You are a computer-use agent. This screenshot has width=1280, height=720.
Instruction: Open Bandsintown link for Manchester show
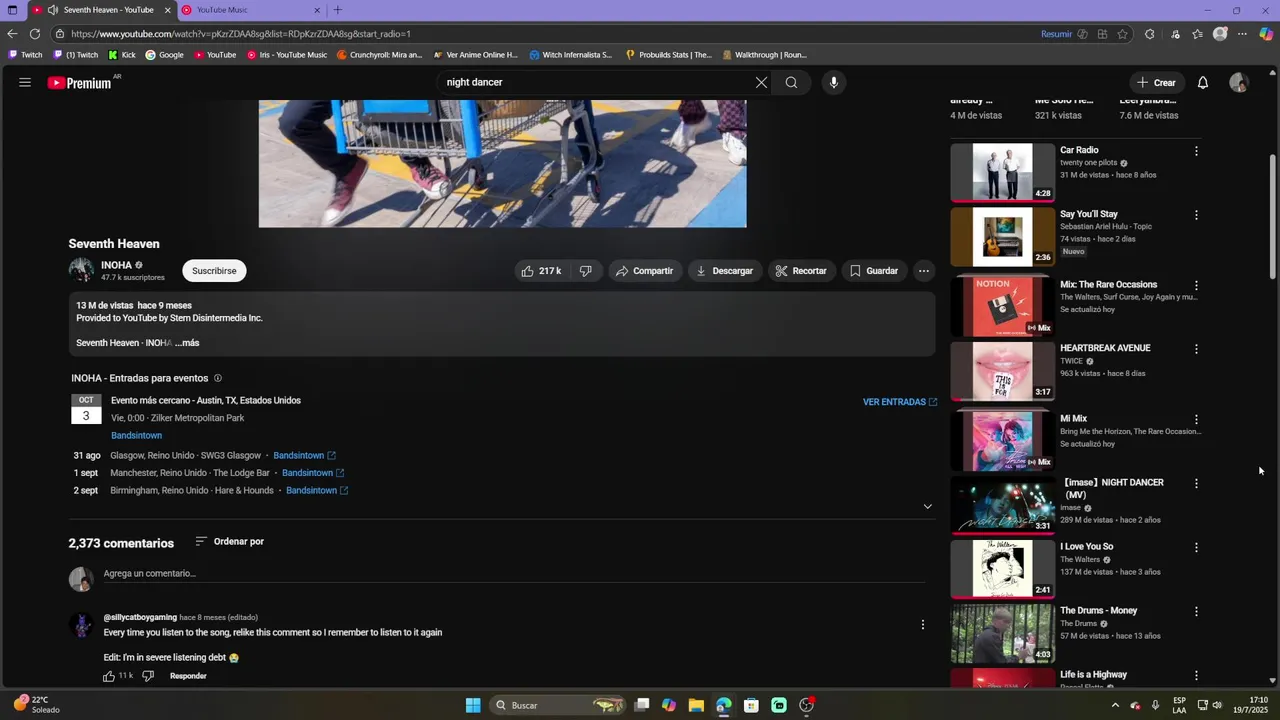pyautogui.click(x=313, y=473)
